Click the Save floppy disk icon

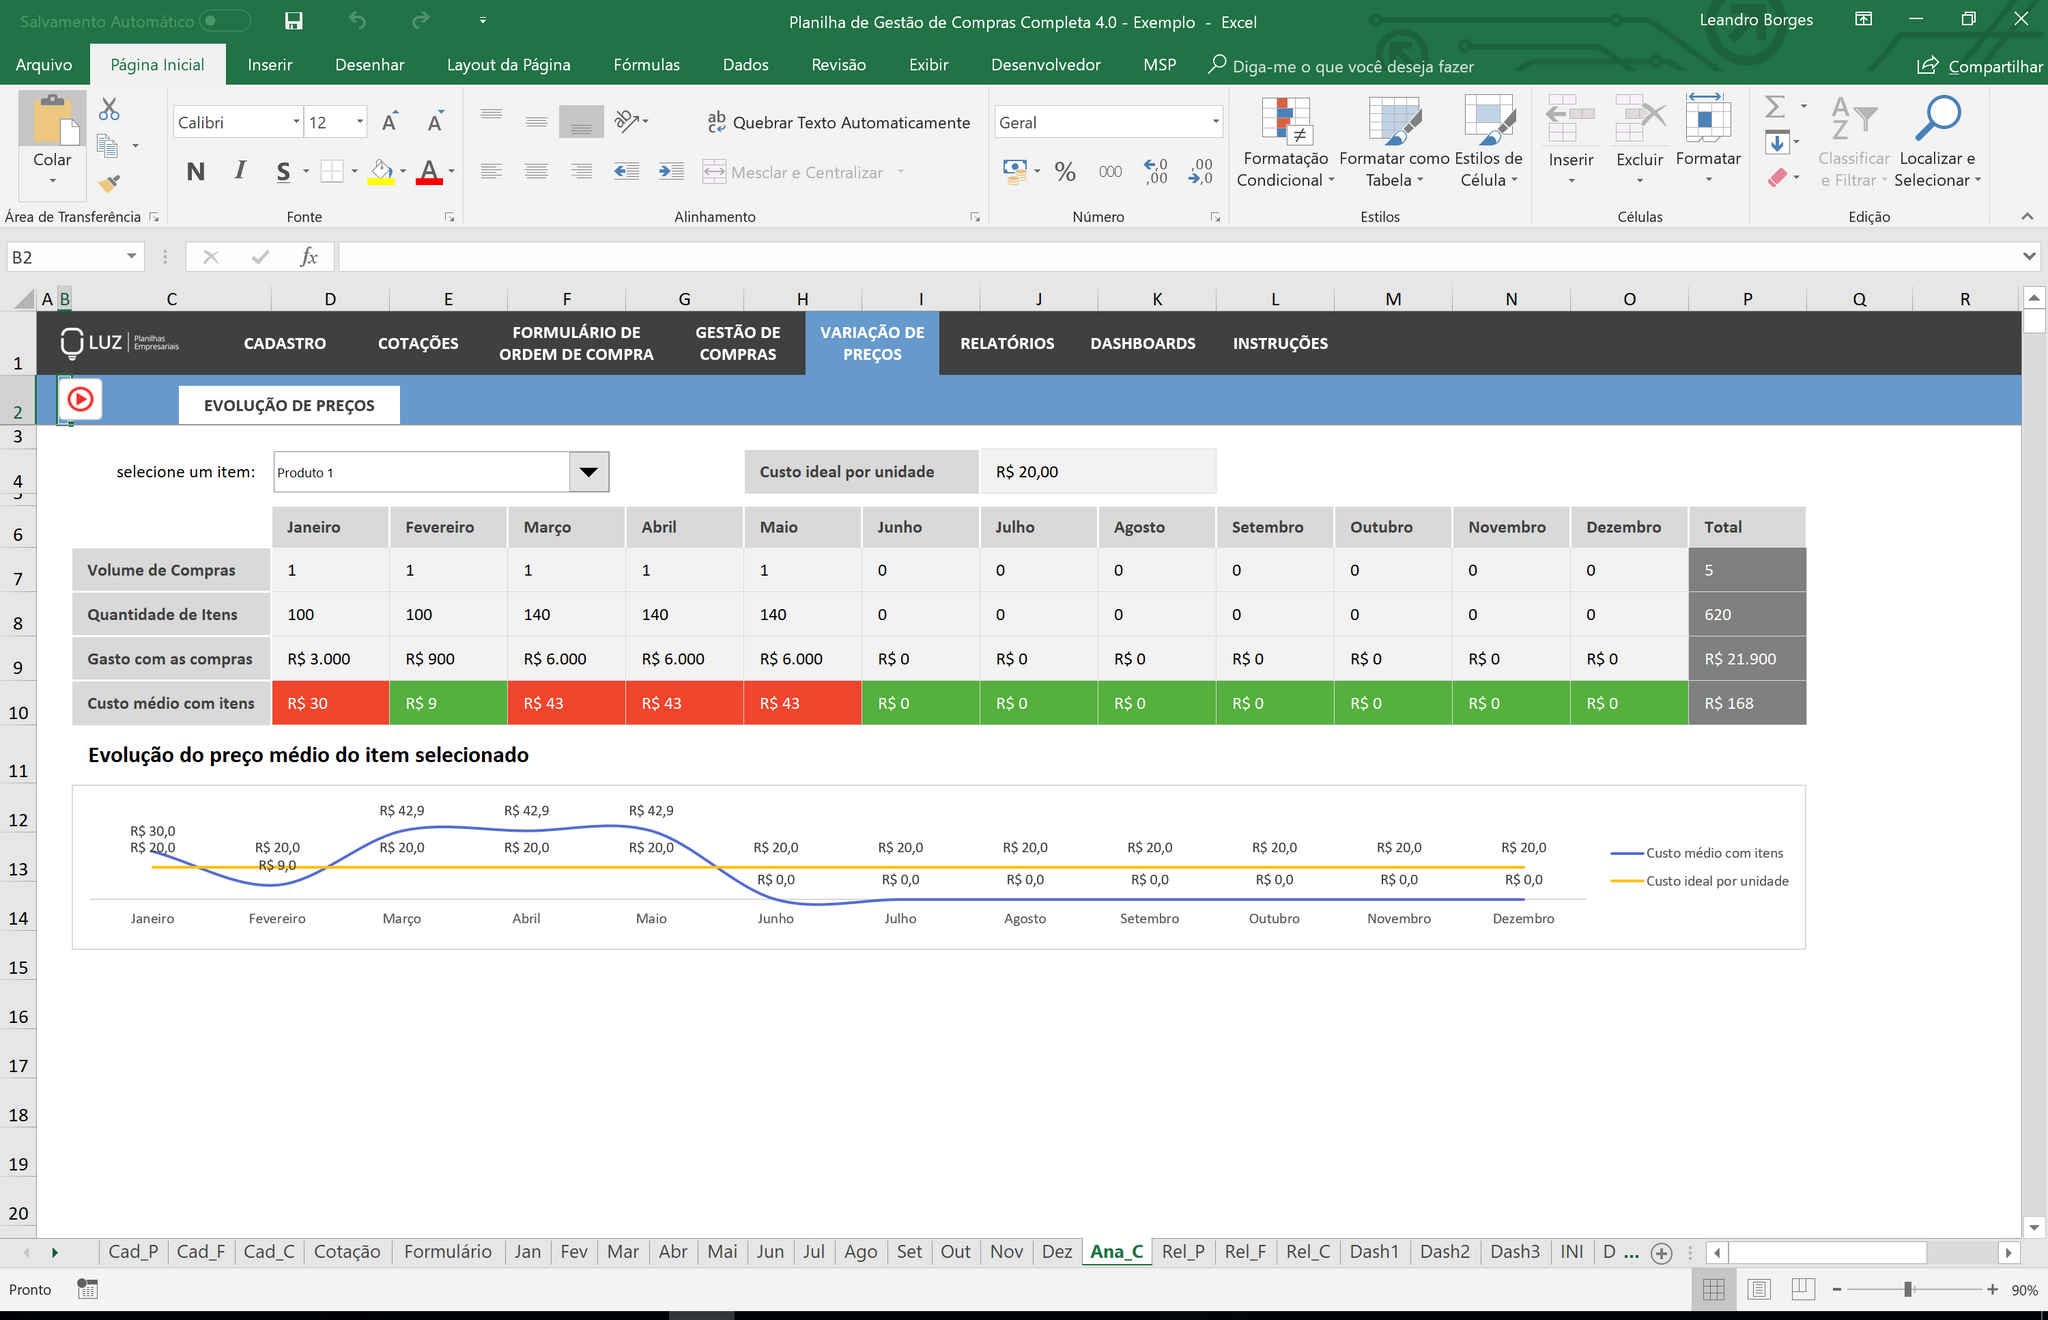[x=293, y=21]
